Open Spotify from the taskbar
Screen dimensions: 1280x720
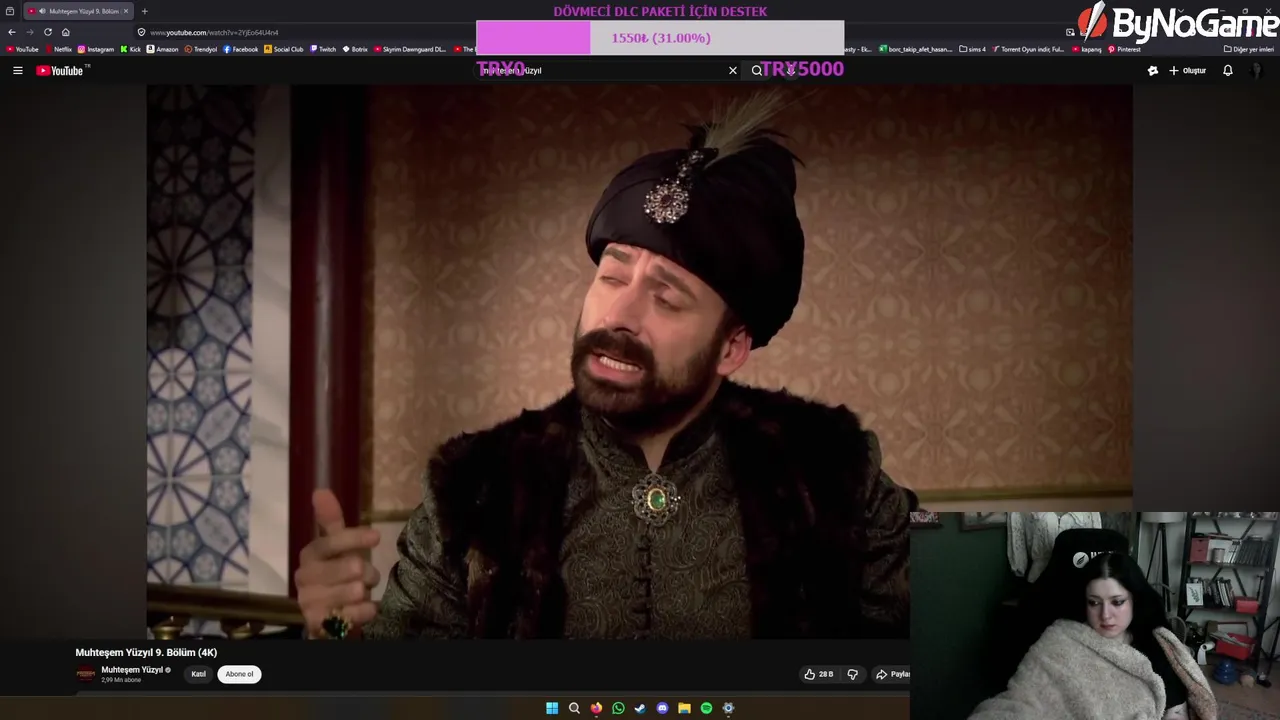pos(706,708)
